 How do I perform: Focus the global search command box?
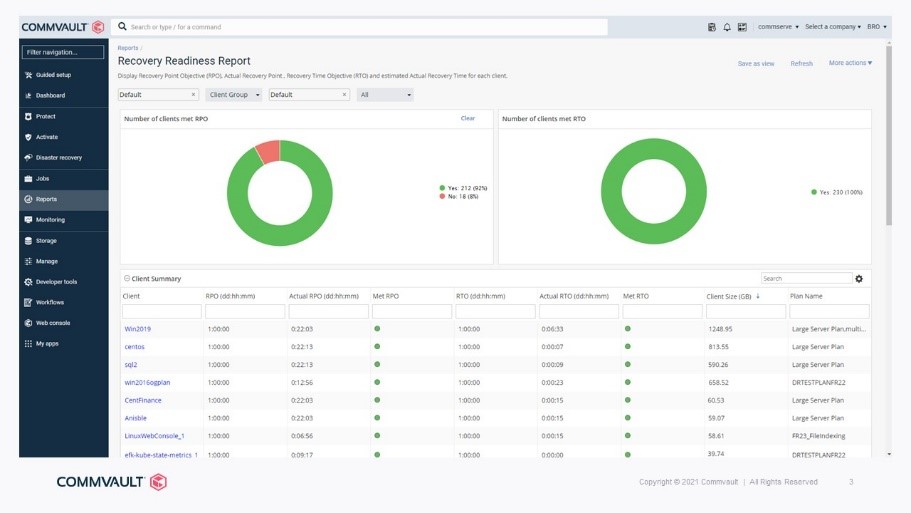coord(360,27)
